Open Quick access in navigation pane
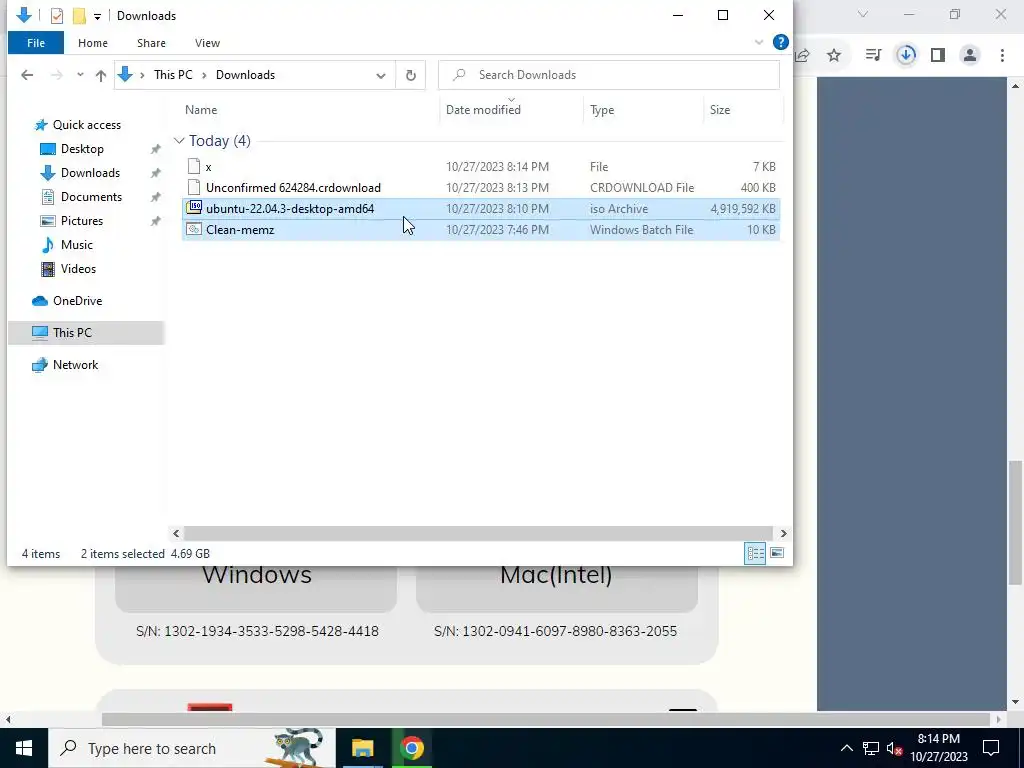The height and width of the screenshot is (768, 1024). point(87,125)
